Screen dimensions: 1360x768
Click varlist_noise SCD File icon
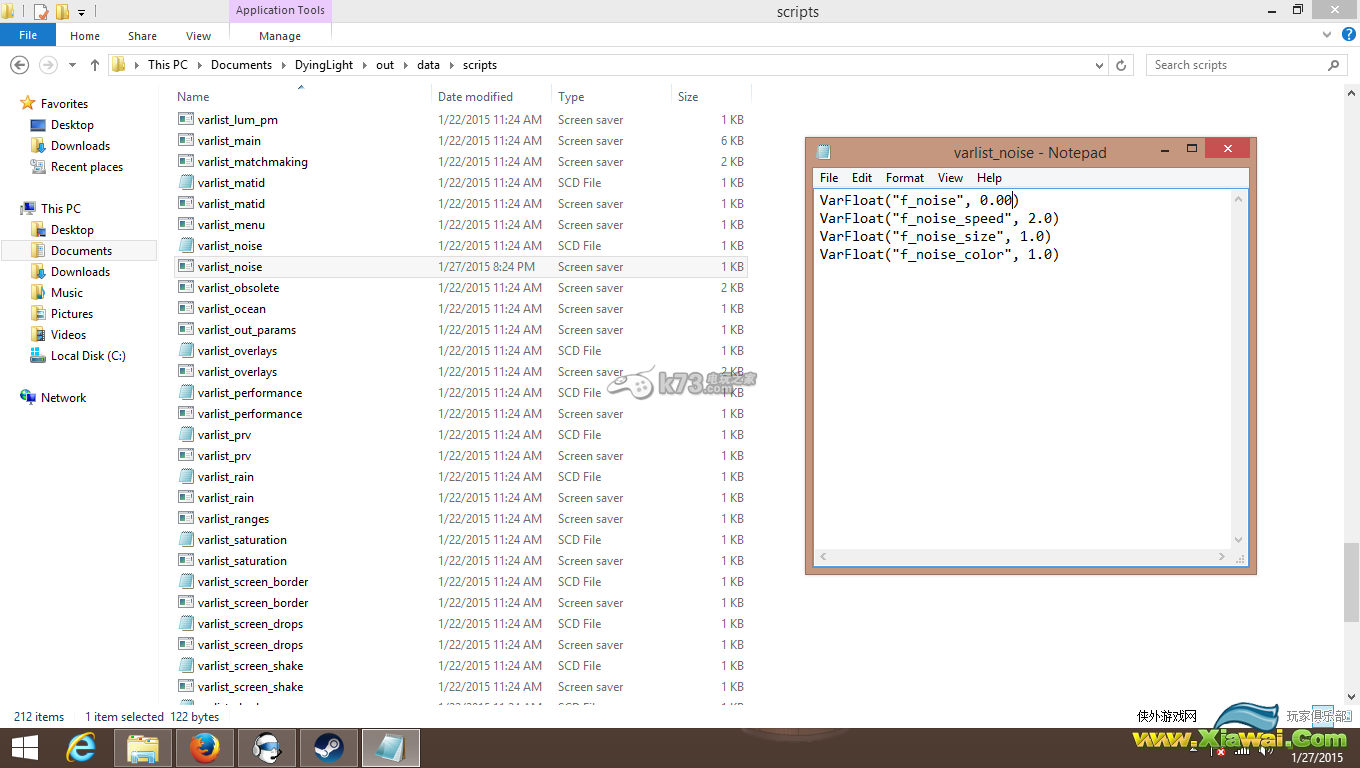(186, 245)
